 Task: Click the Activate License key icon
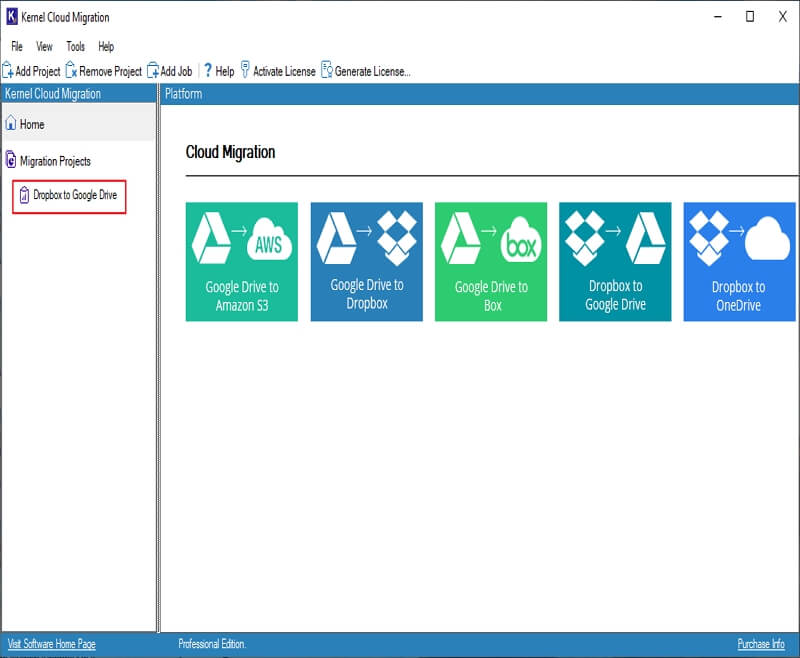click(x=245, y=69)
